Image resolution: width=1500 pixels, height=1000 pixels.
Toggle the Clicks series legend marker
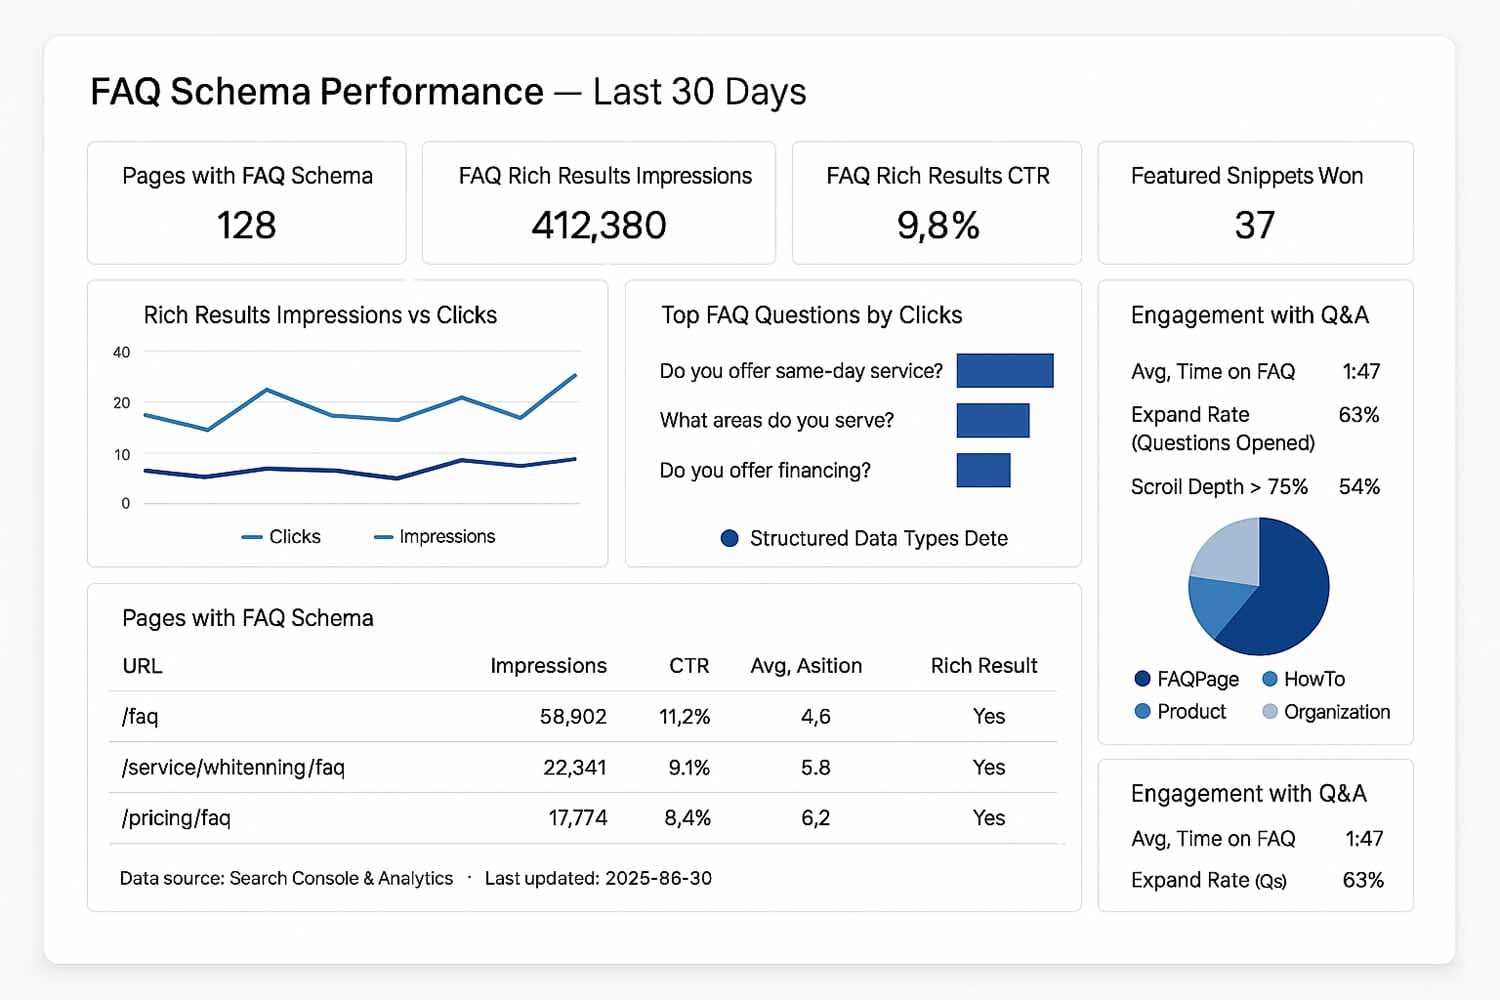252,537
